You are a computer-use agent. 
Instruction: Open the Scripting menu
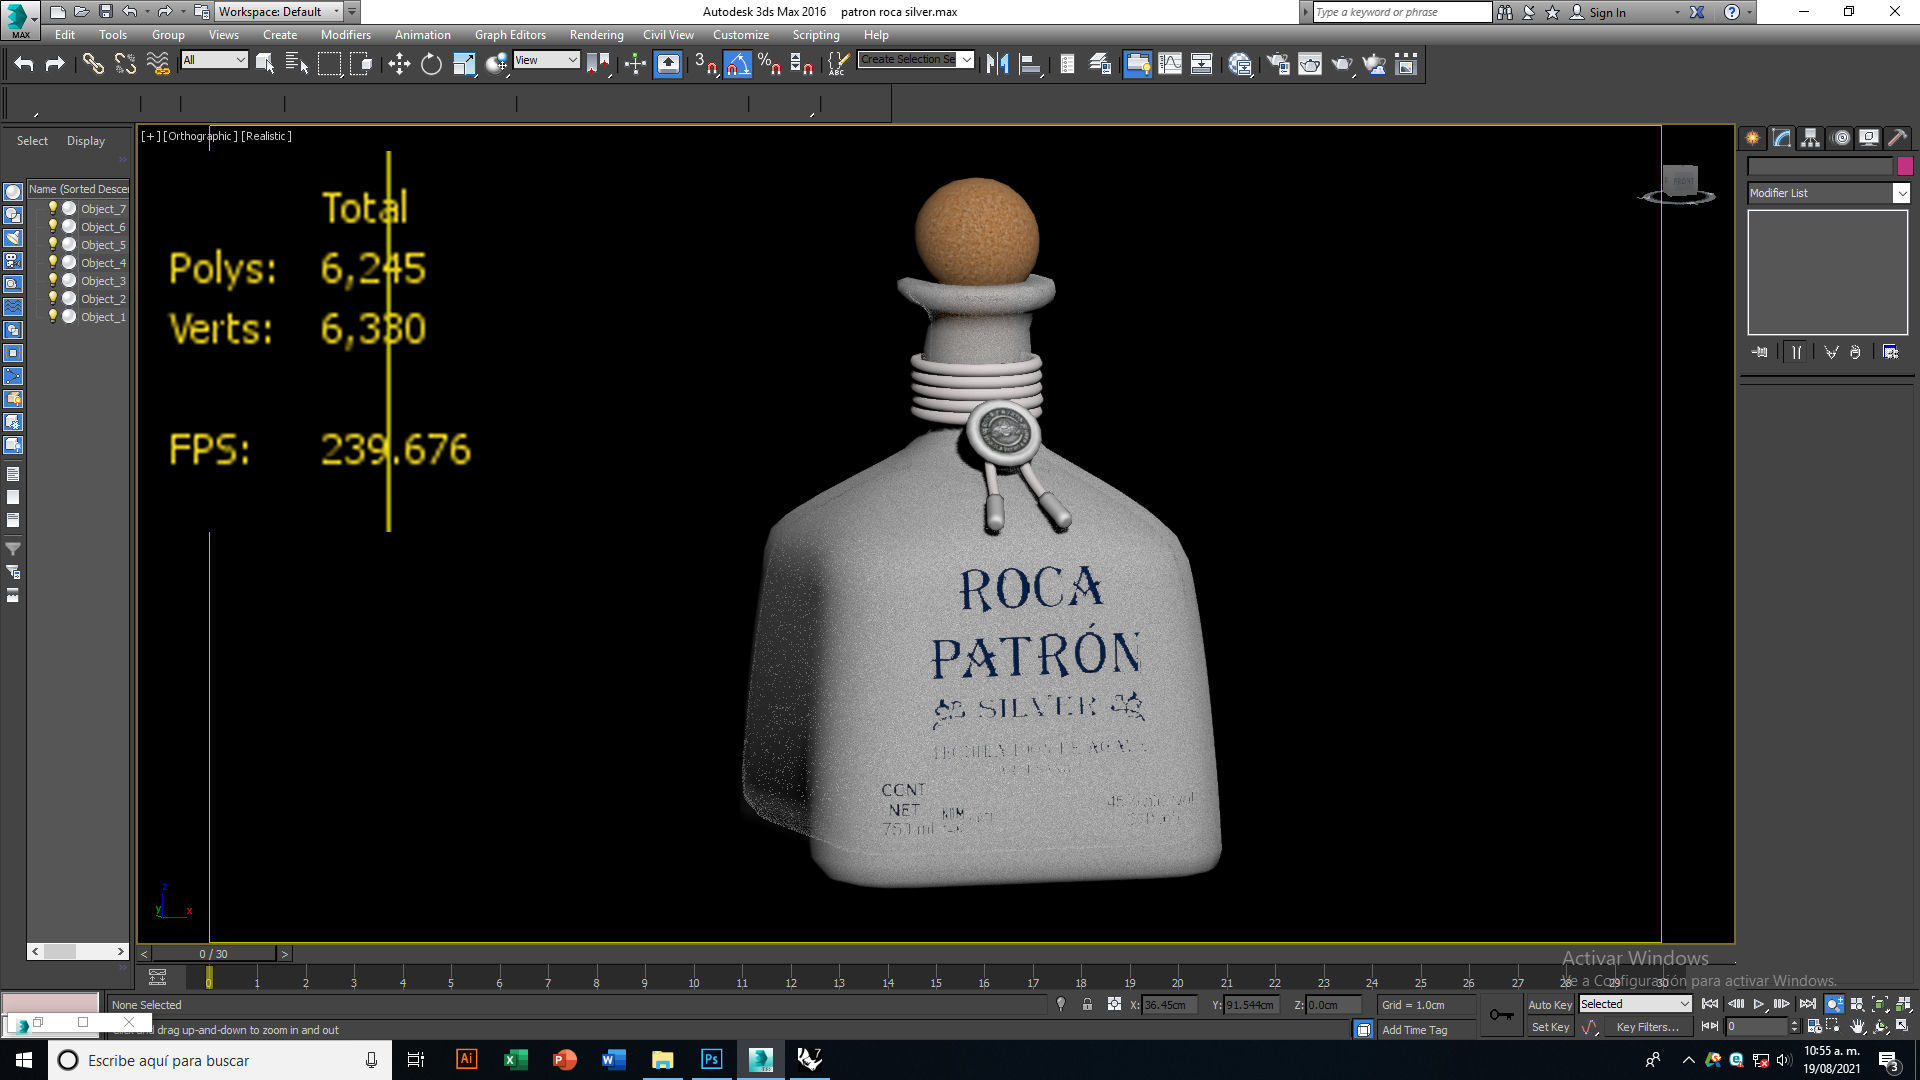click(816, 34)
